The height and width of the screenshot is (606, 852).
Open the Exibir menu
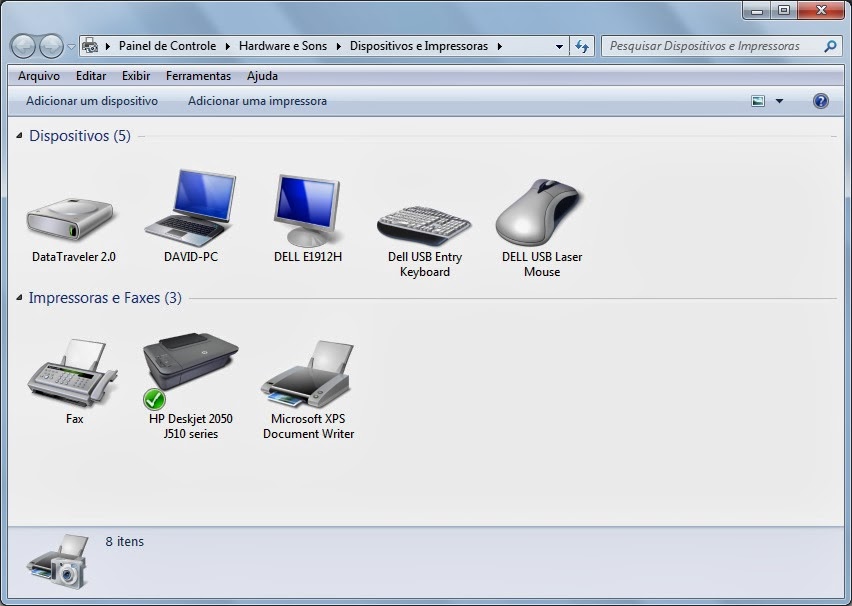136,76
